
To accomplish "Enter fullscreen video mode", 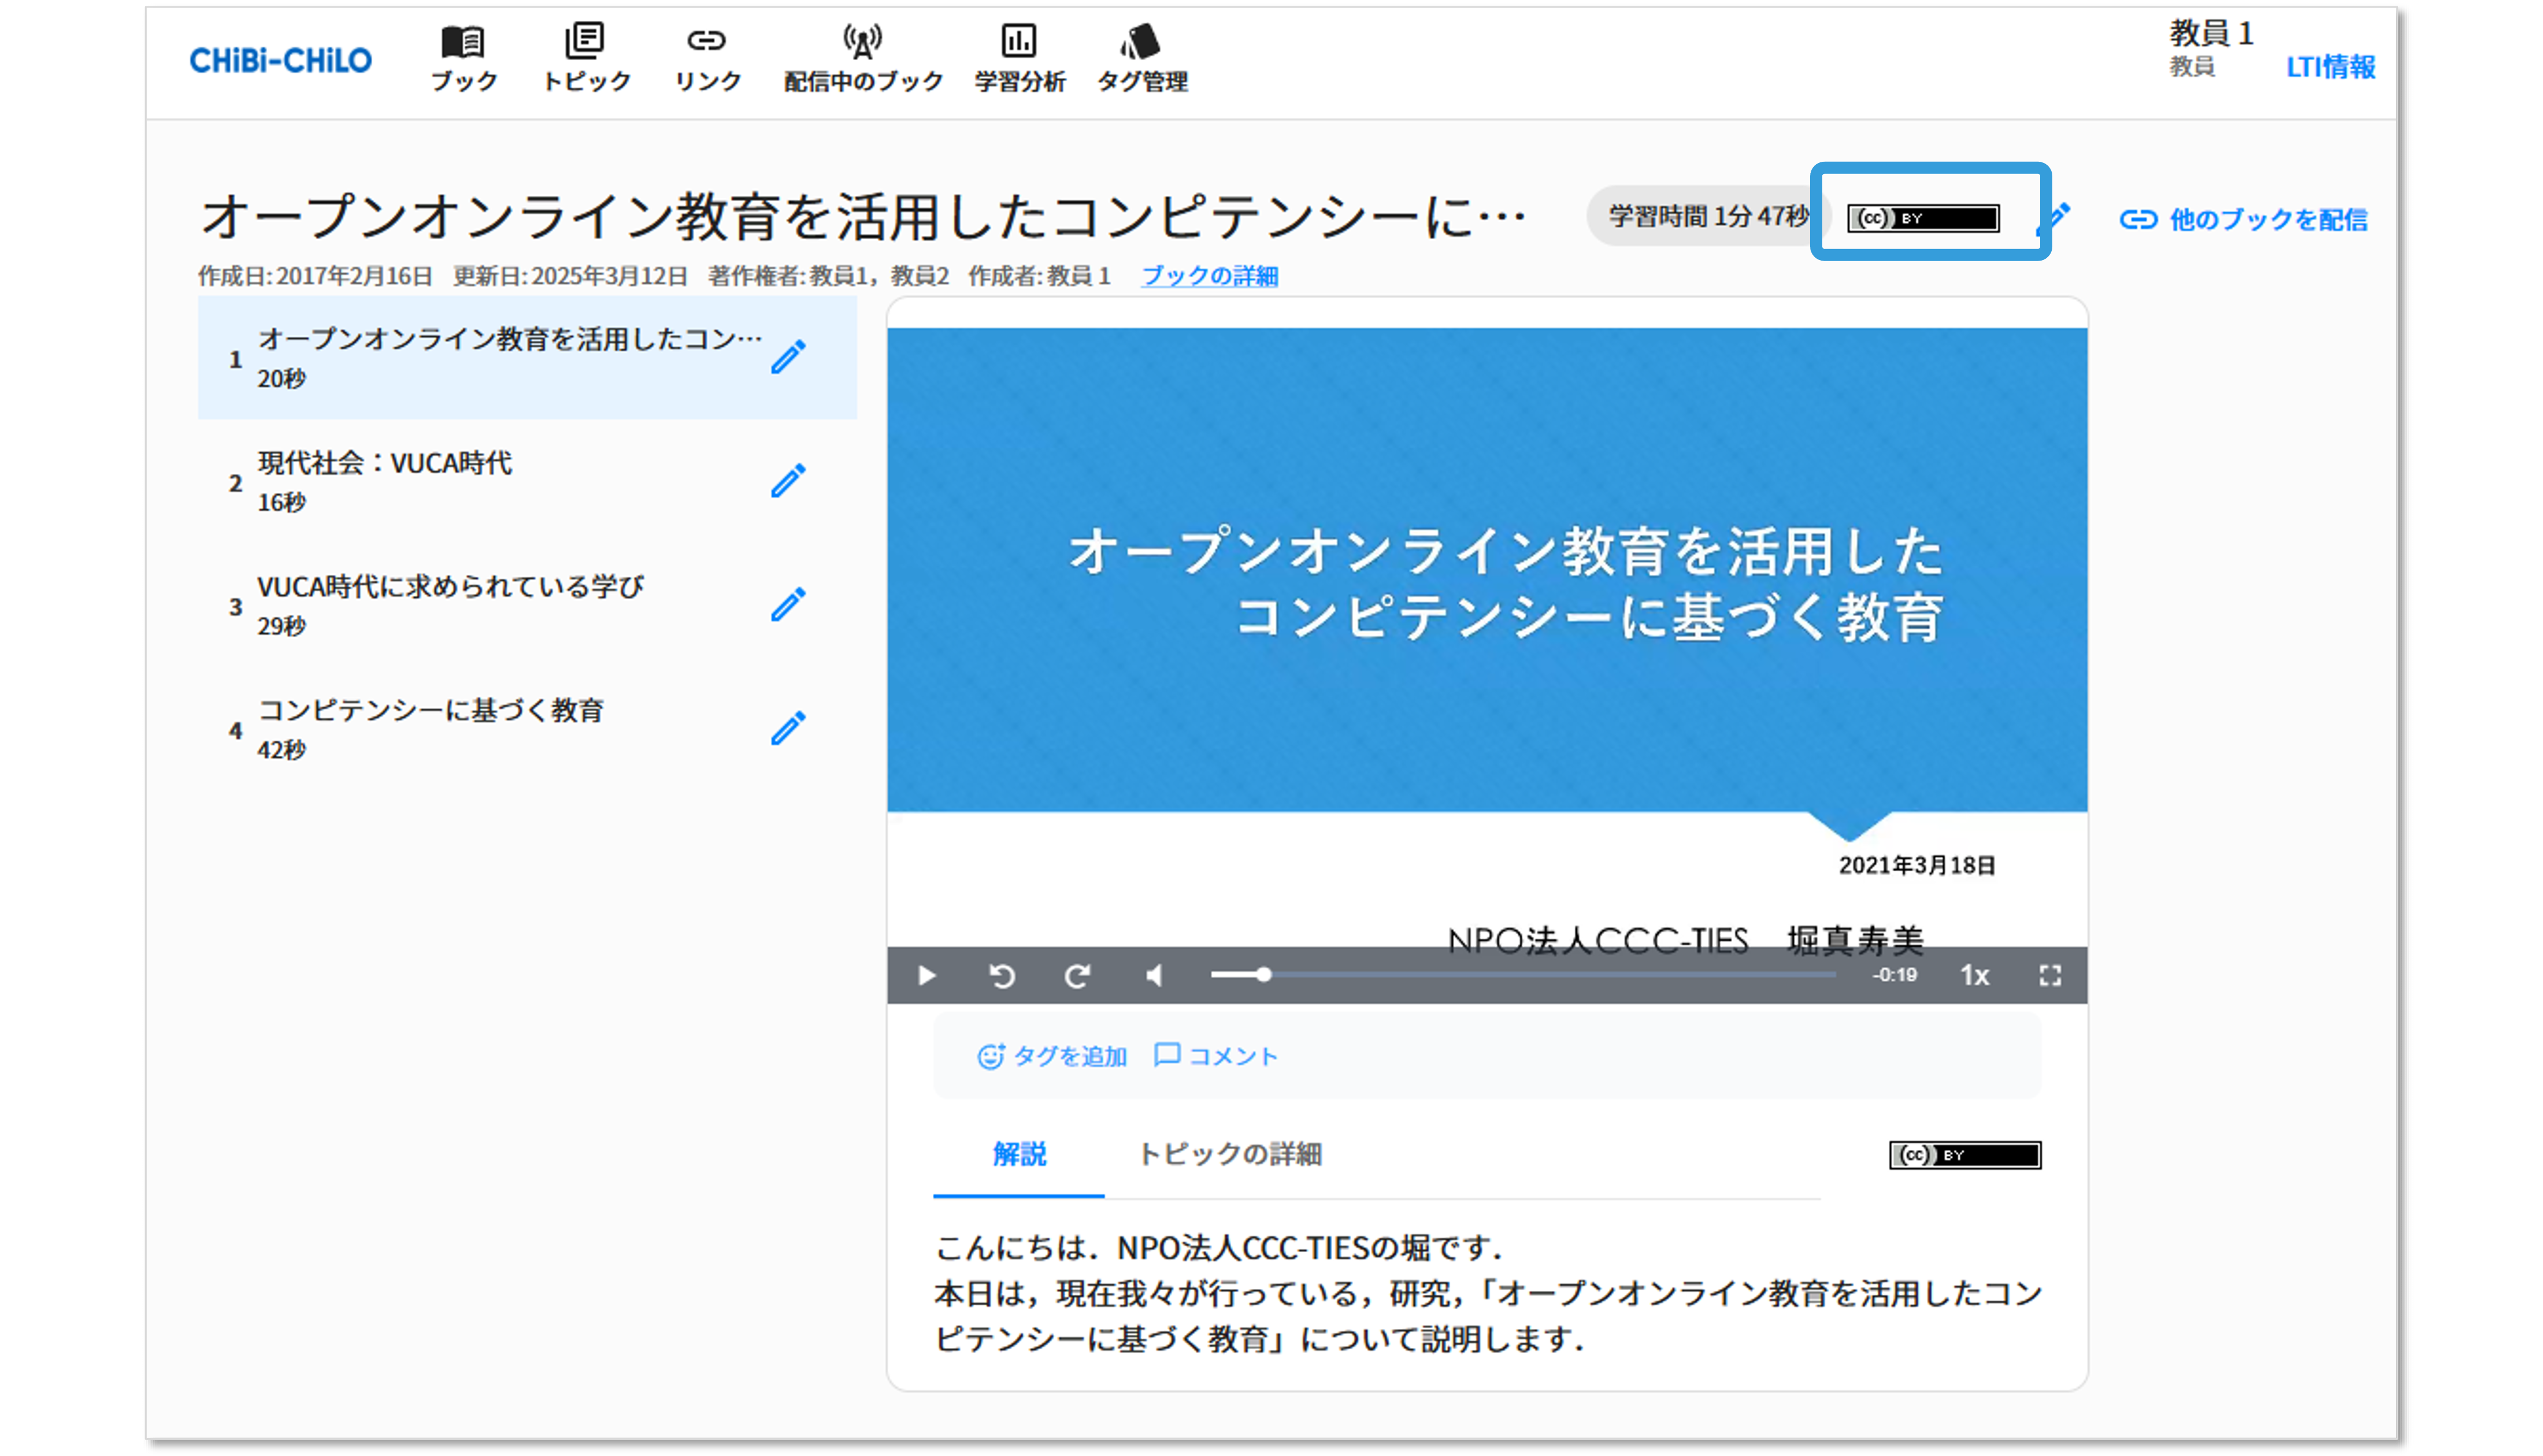I will (2050, 975).
